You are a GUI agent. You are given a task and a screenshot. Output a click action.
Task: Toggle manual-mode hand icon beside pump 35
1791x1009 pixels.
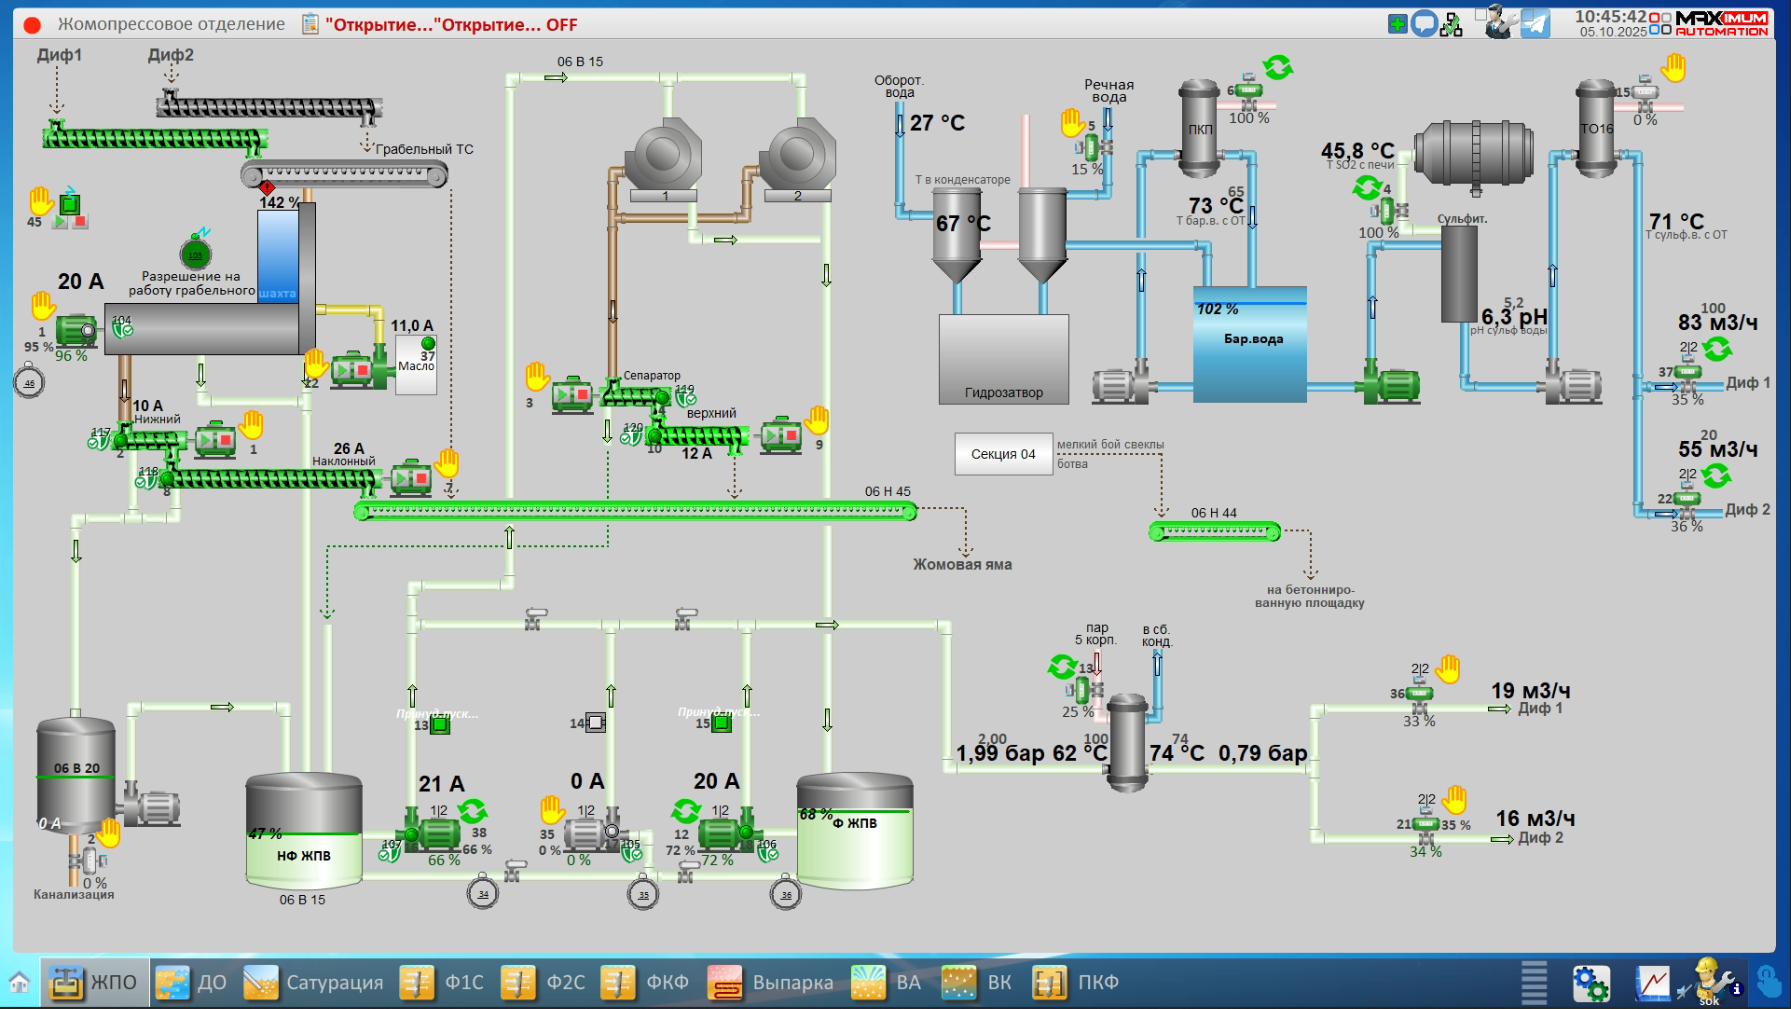(552, 809)
